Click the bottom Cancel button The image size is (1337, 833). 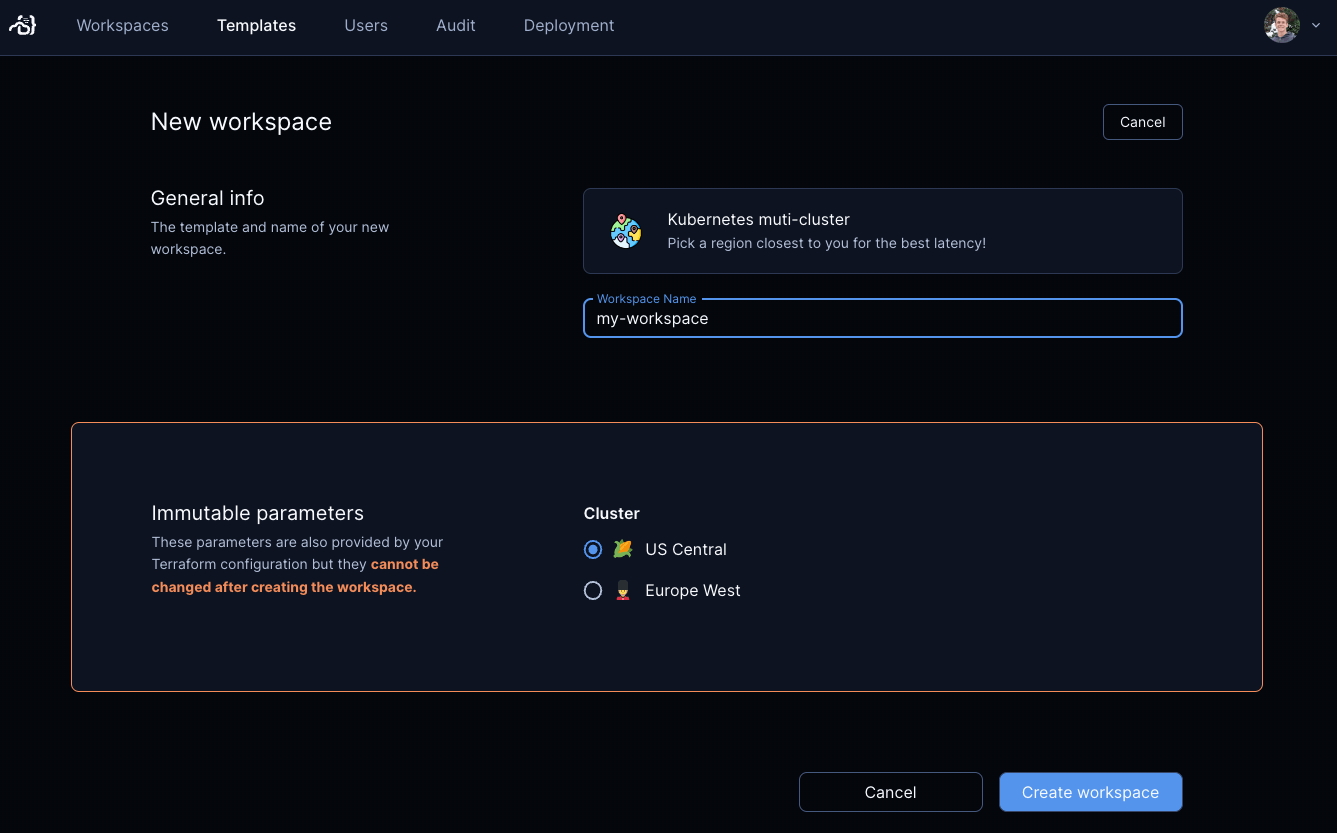[889, 791]
